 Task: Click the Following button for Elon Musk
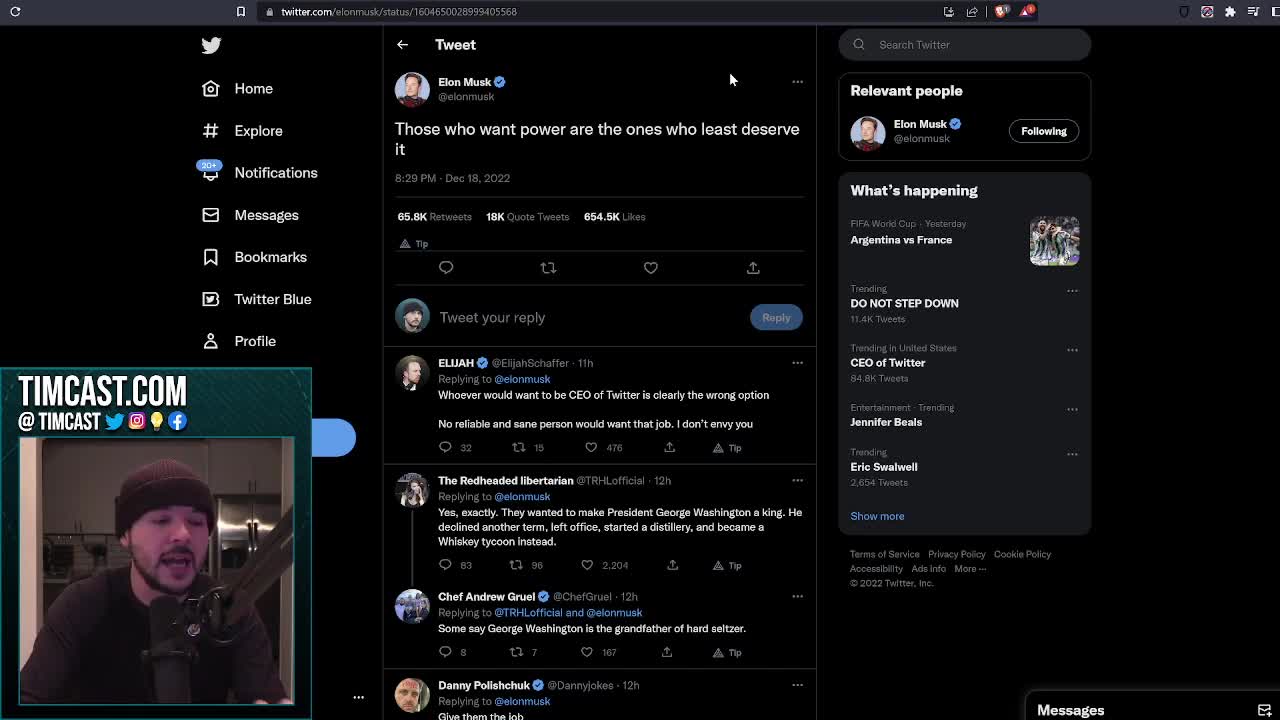(x=1044, y=131)
